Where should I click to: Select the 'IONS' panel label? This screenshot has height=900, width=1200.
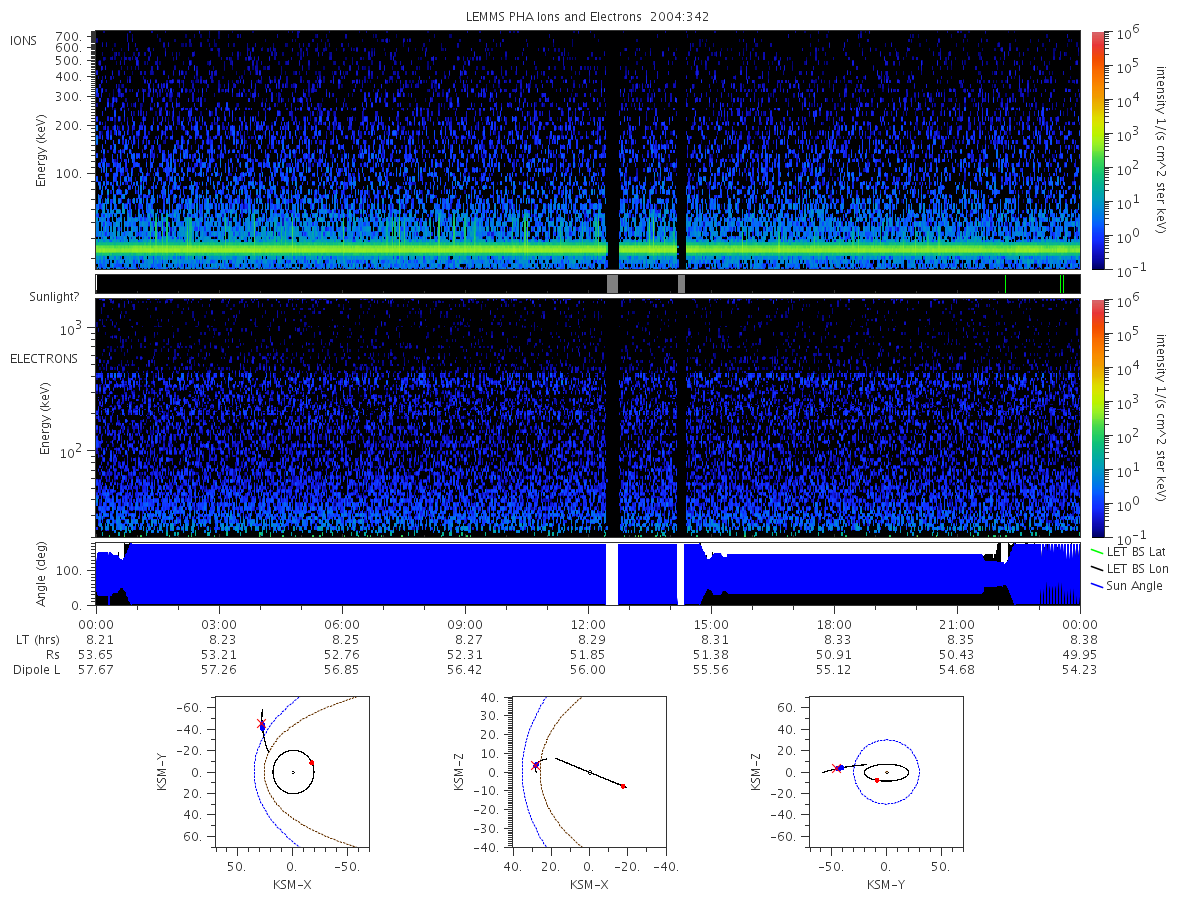coord(24,40)
